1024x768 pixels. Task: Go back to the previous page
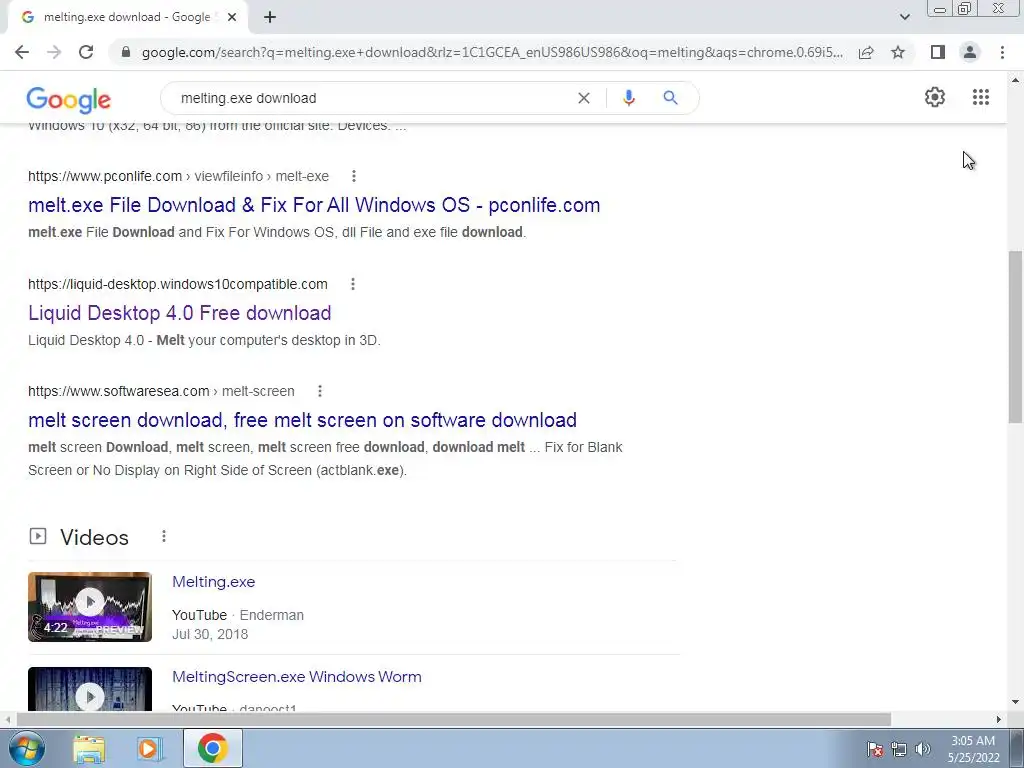point(22,52)
